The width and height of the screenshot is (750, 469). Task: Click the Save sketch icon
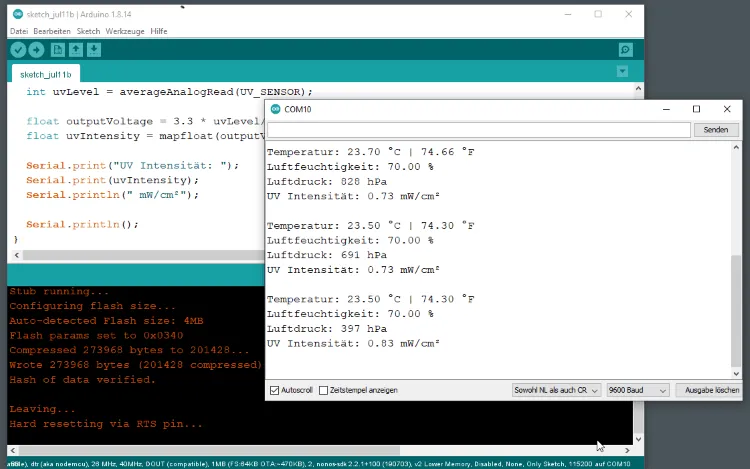click(x=94, y=50)
